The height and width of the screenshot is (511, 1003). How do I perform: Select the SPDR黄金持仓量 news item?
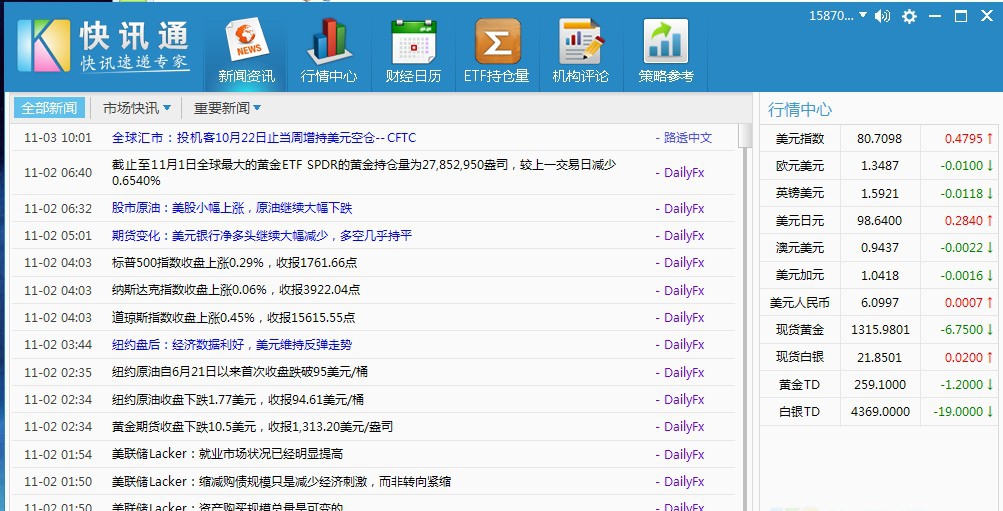tap(363, 173)
